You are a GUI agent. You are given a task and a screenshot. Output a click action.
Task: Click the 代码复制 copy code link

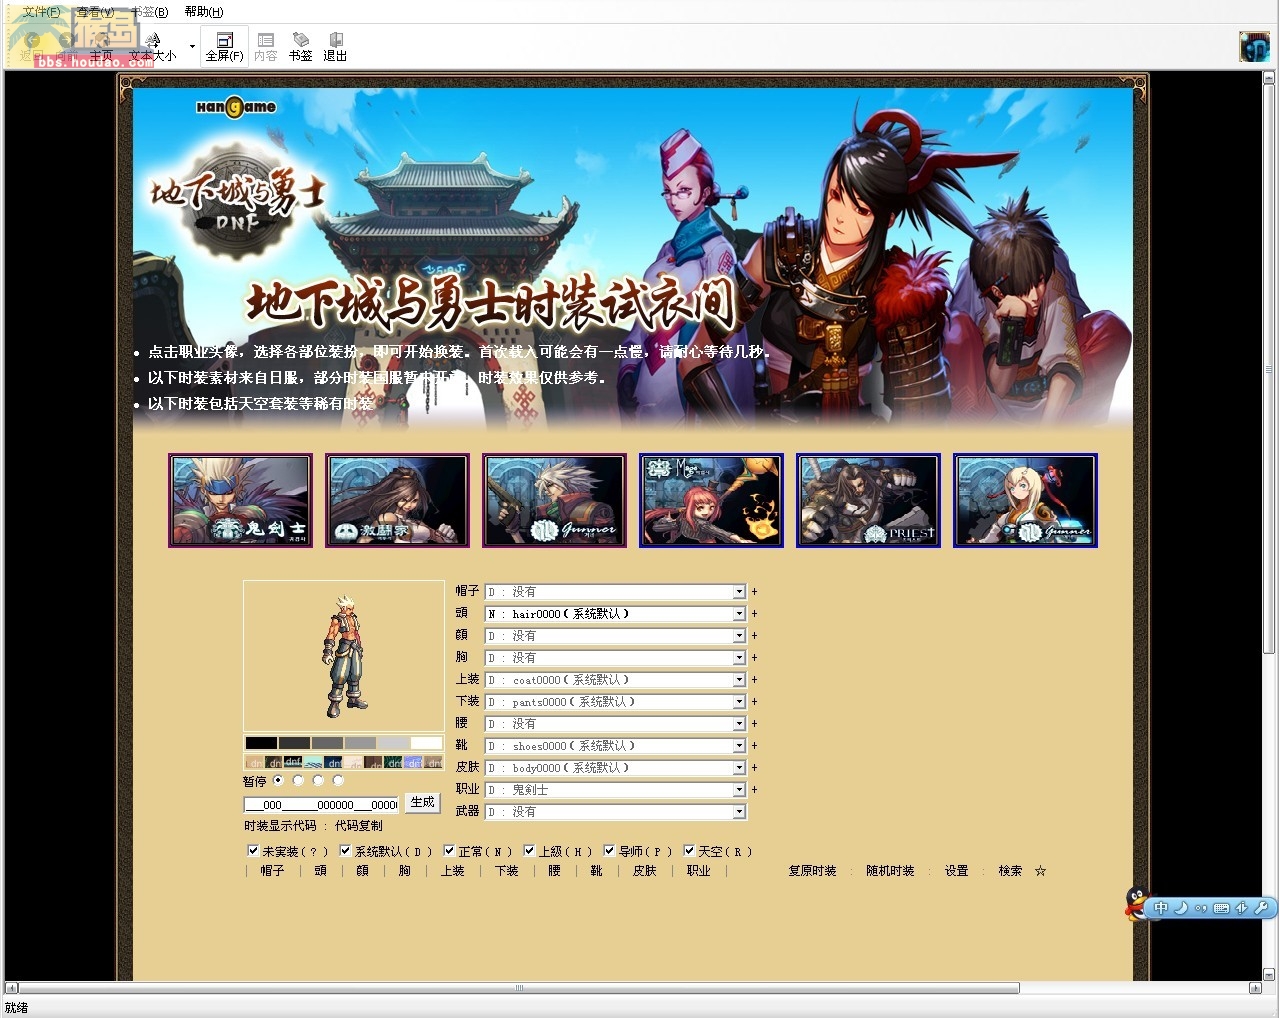(x=359, y=826)
